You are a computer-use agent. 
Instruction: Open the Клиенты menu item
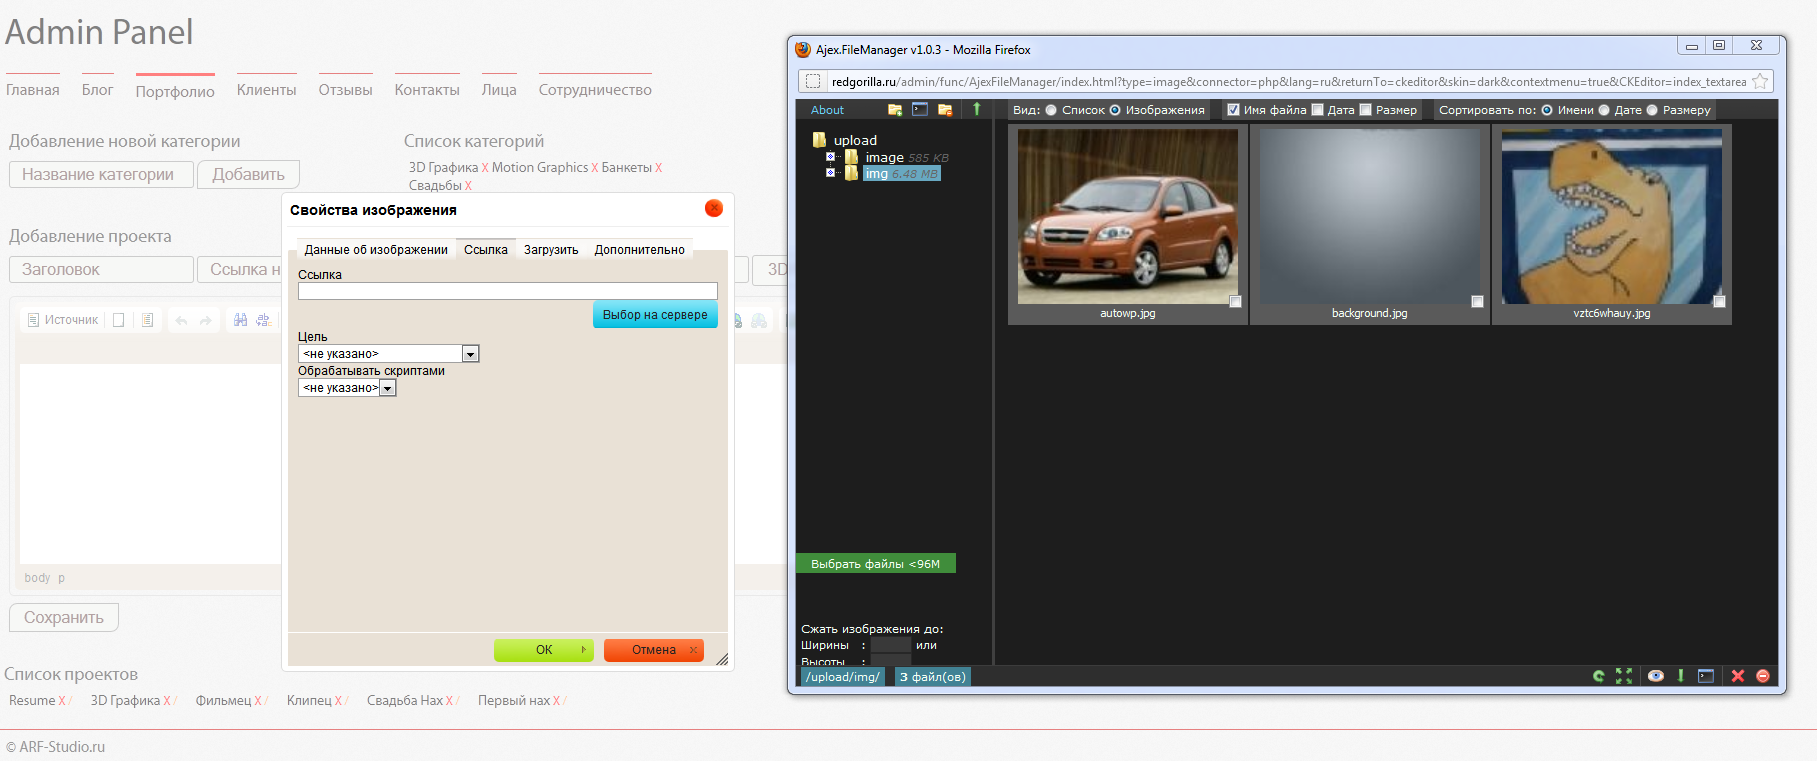point(267,89)
